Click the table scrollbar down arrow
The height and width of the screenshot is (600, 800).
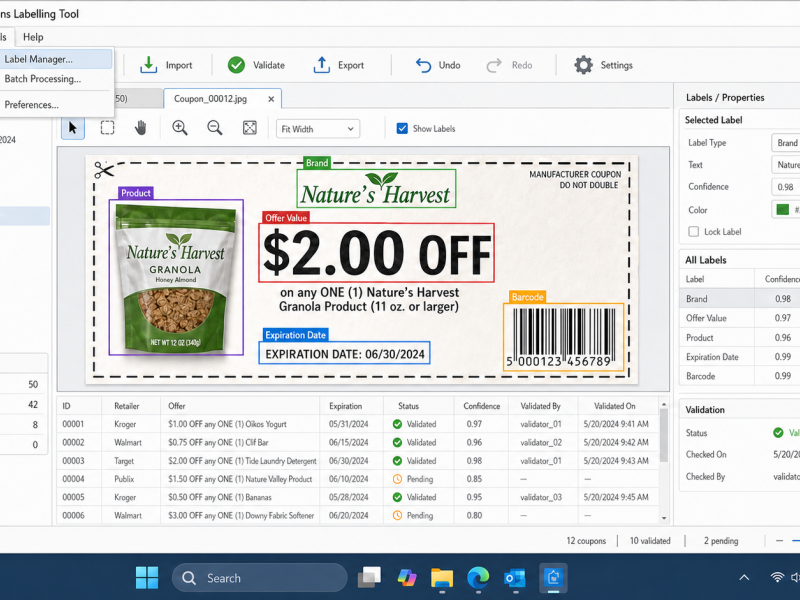click(664, 518)
